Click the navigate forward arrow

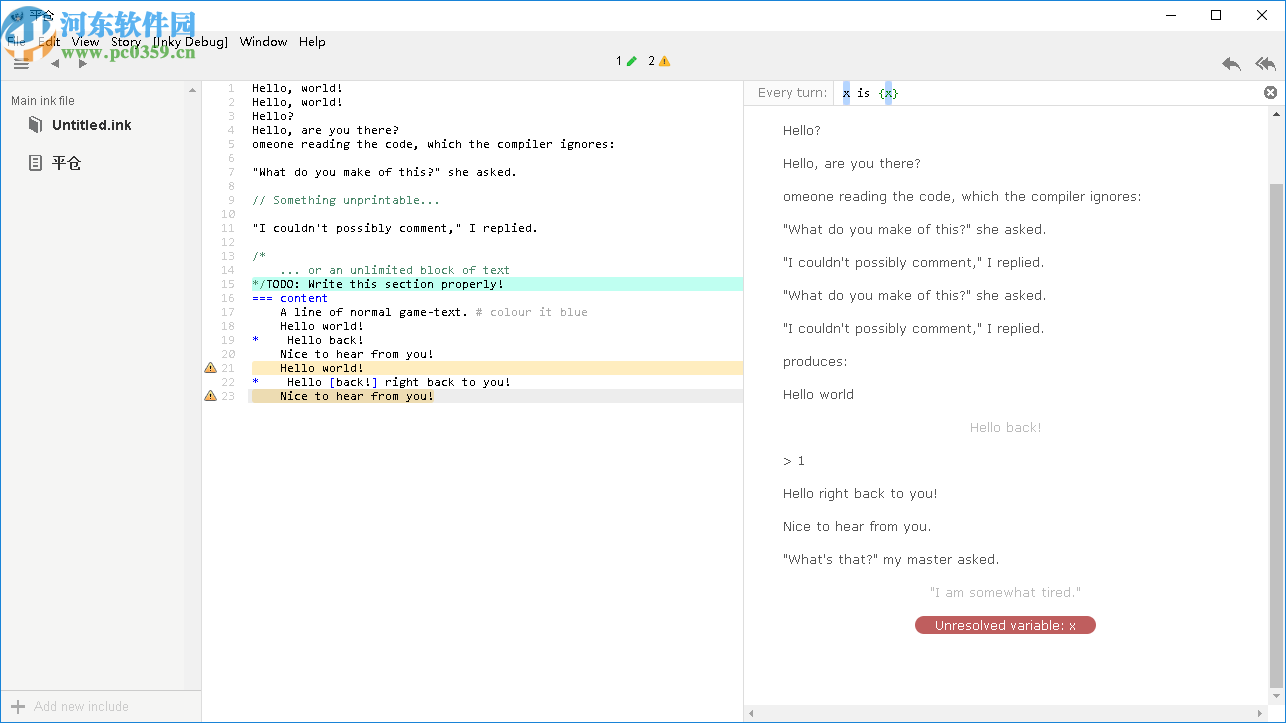point(83,63)
